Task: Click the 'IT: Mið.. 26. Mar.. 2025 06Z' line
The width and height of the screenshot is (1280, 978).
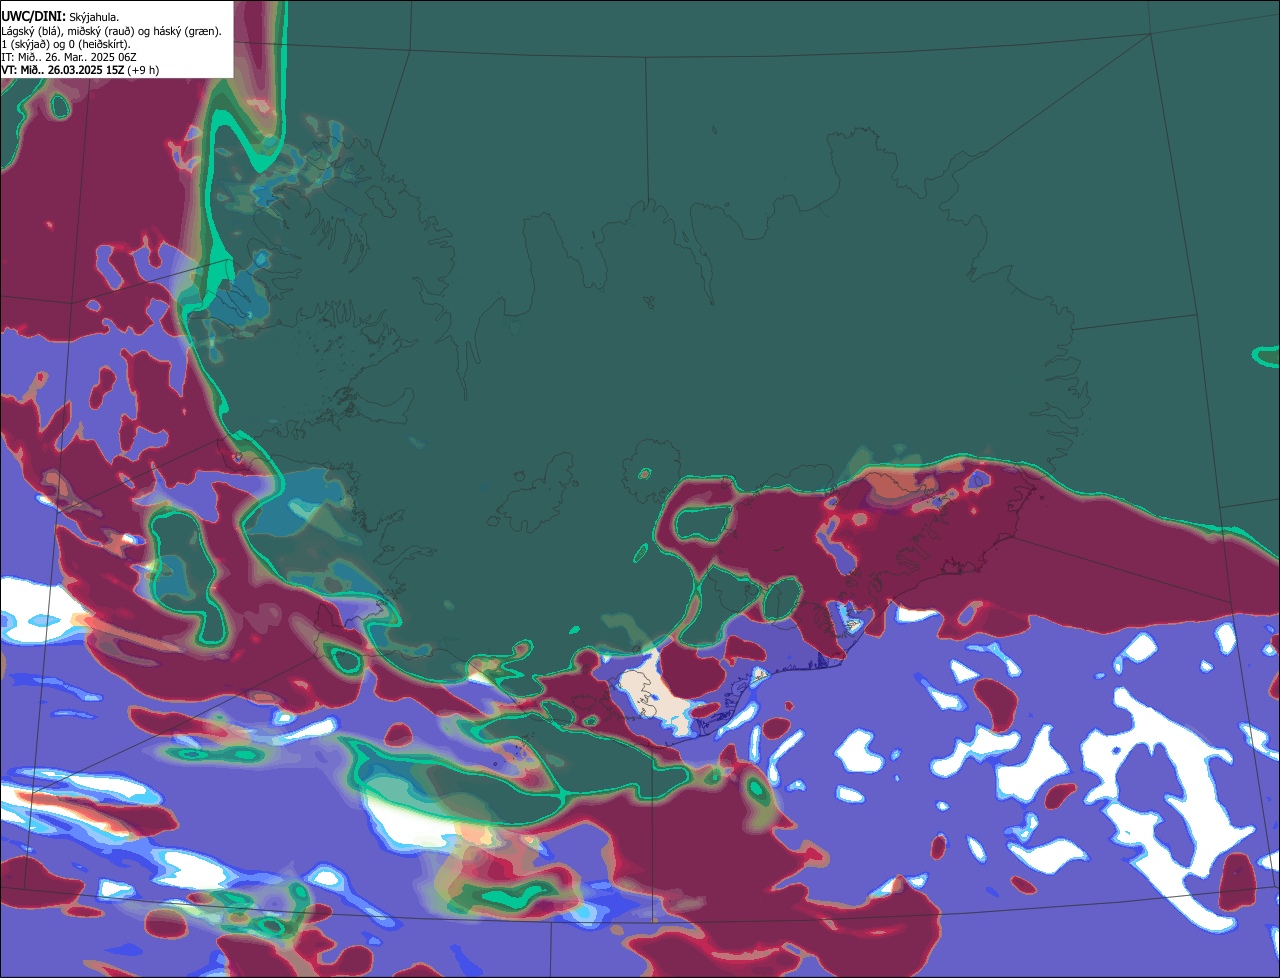Action: (69, 57)
